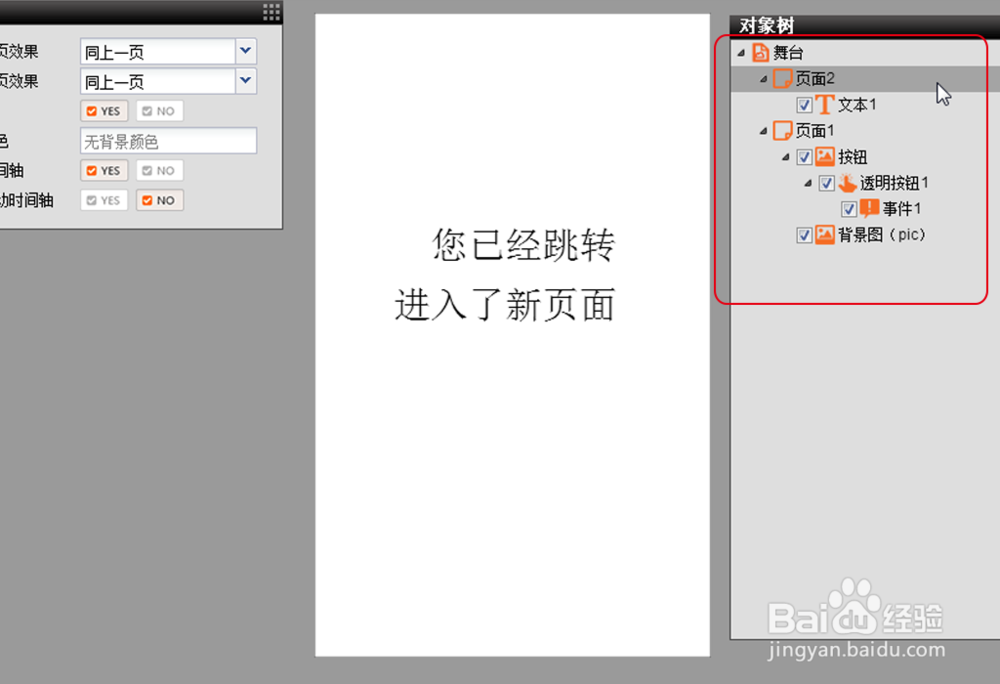Uncheck the 事件1 checkbox
The height and width of the screenshot is (684, 1000).
click(x=849, y=209)
